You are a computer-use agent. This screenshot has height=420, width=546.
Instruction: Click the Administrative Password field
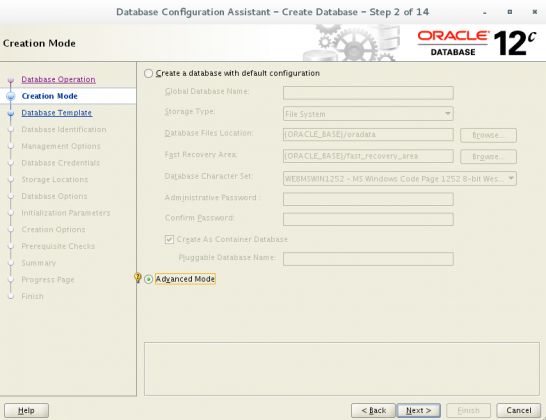[x=368, y=199]
